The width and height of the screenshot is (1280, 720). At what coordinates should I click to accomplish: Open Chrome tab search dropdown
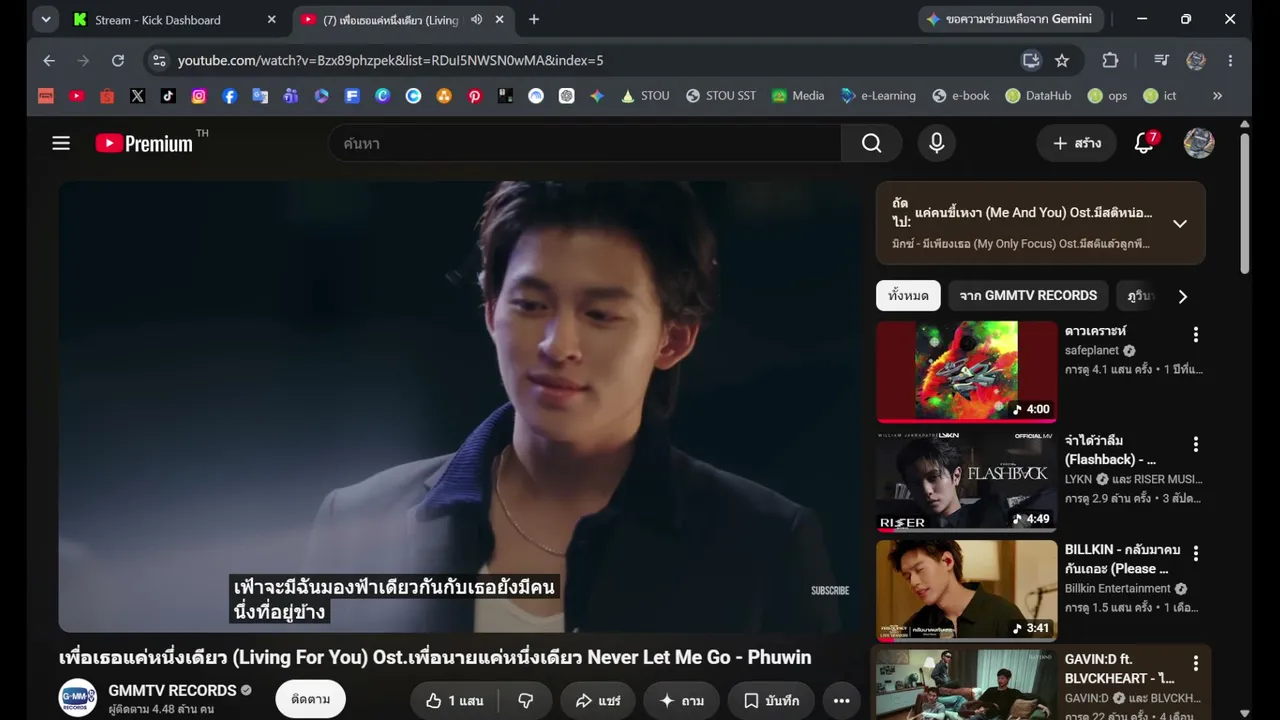point(46,19)
